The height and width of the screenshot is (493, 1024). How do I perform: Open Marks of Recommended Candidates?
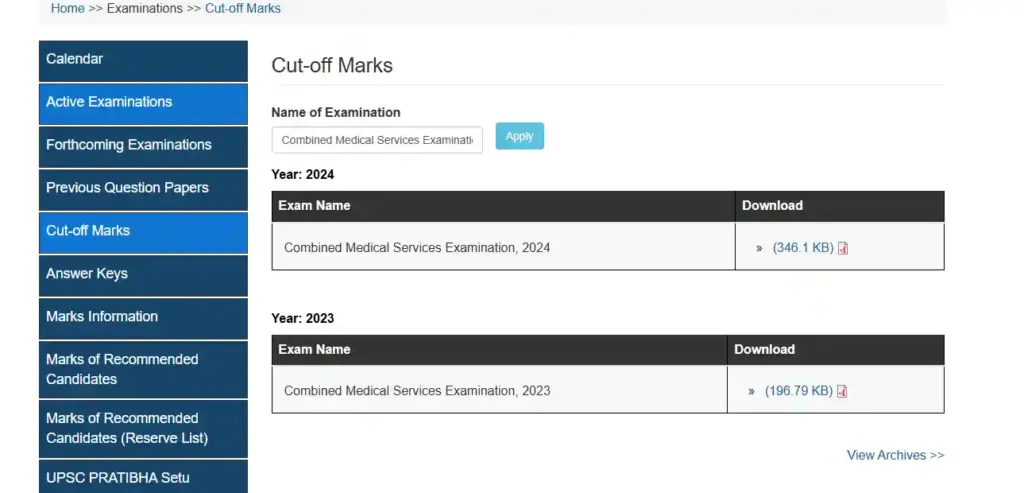(x=143, y=369)
